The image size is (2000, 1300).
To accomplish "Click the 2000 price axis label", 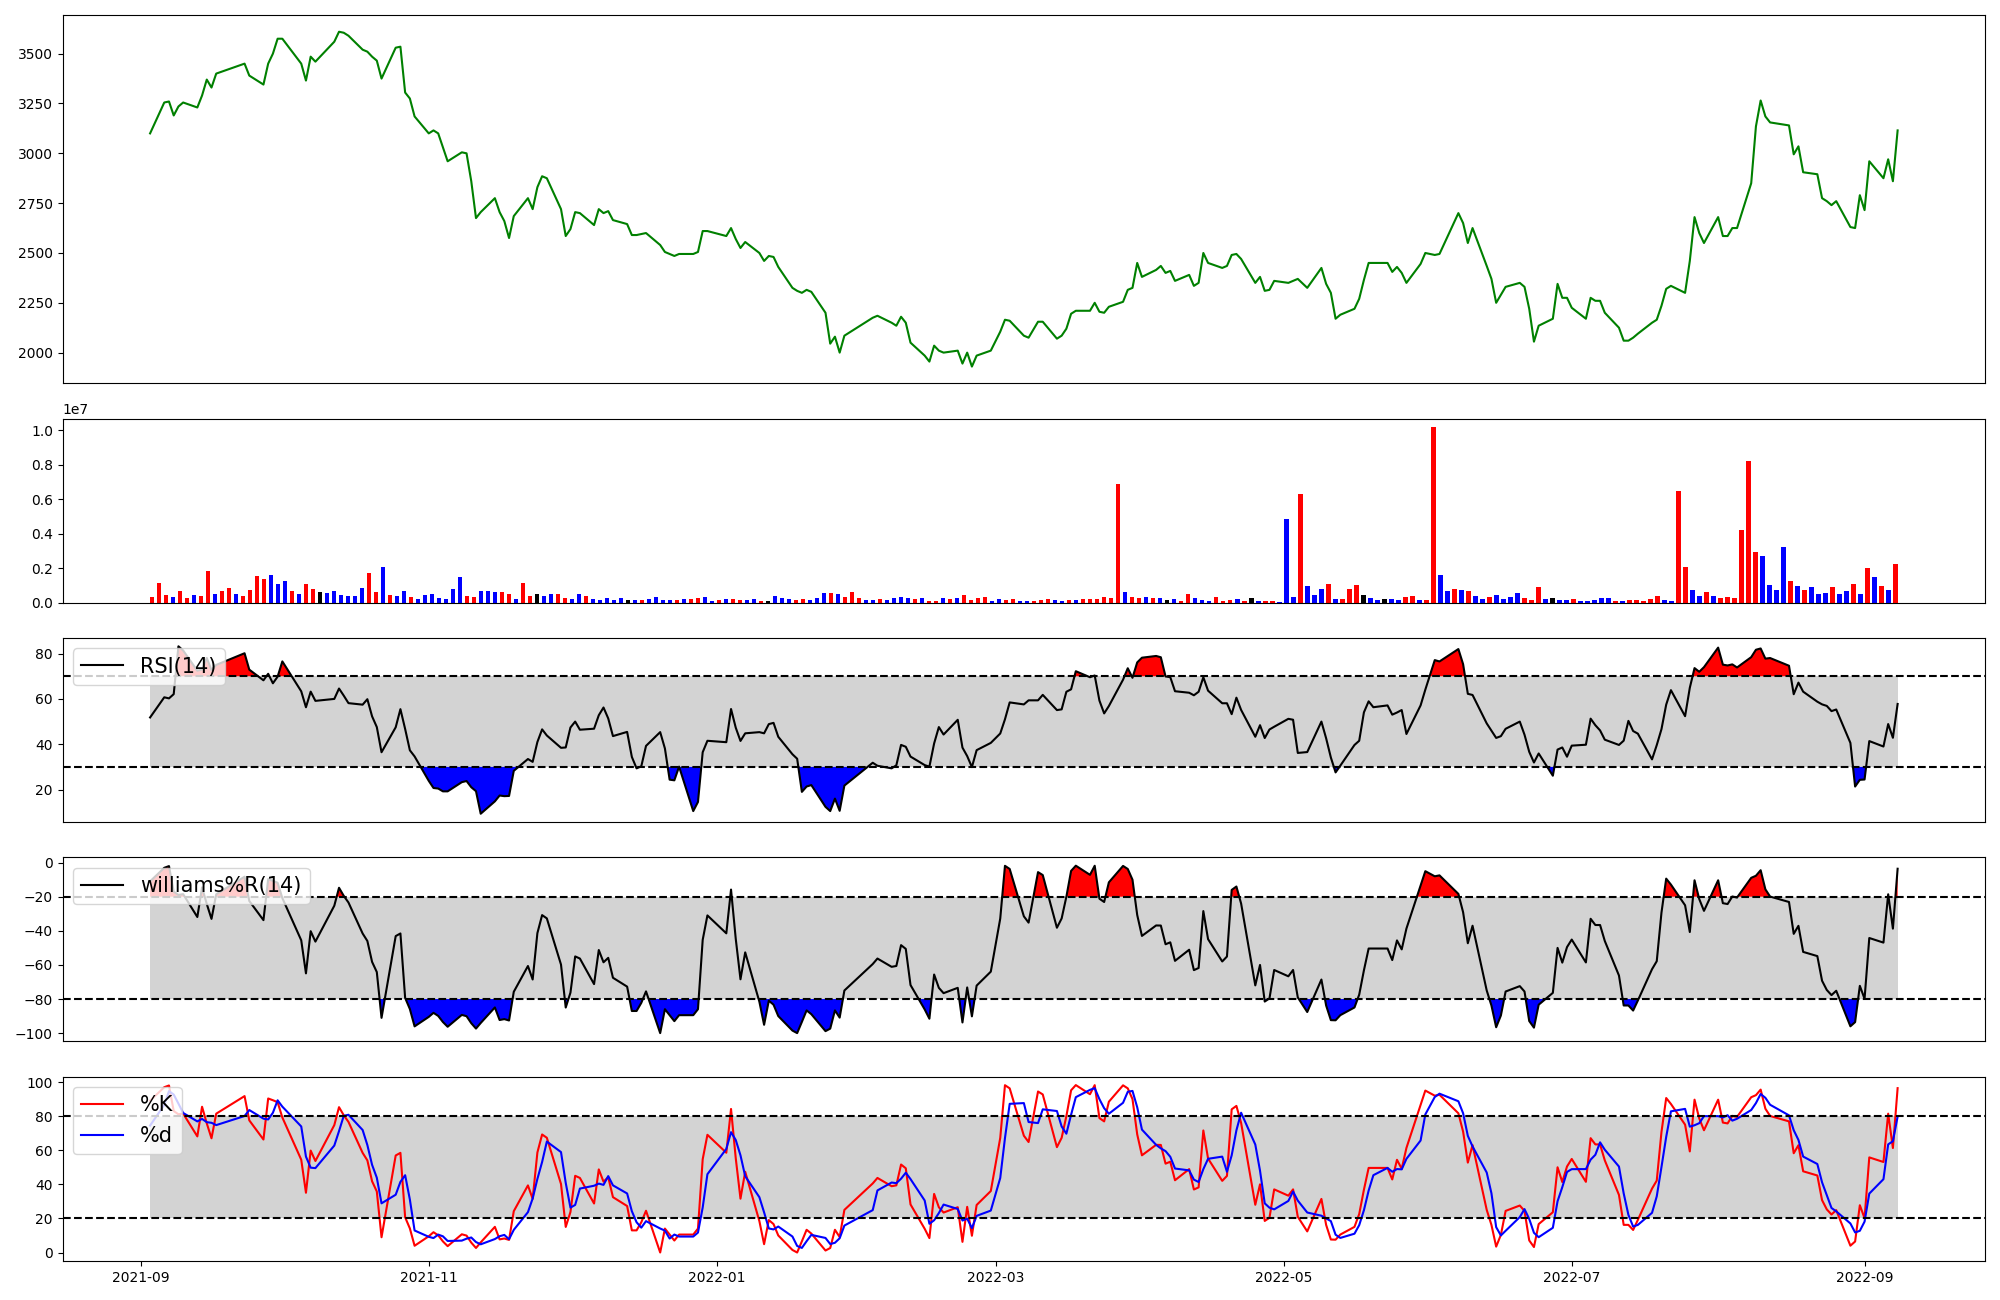I will pos(36,353).
